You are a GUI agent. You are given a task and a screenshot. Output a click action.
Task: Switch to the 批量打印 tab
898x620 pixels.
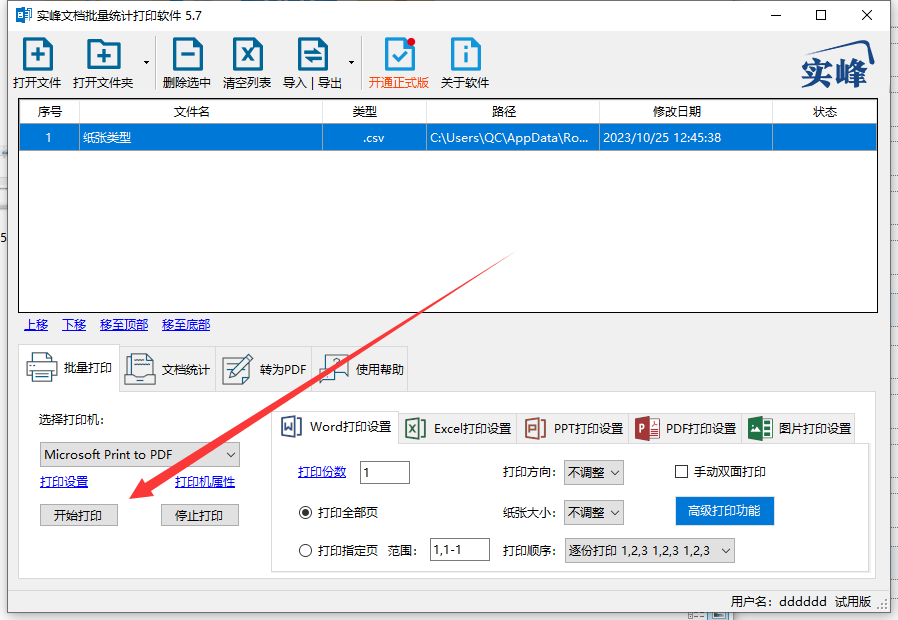(69, 368)
